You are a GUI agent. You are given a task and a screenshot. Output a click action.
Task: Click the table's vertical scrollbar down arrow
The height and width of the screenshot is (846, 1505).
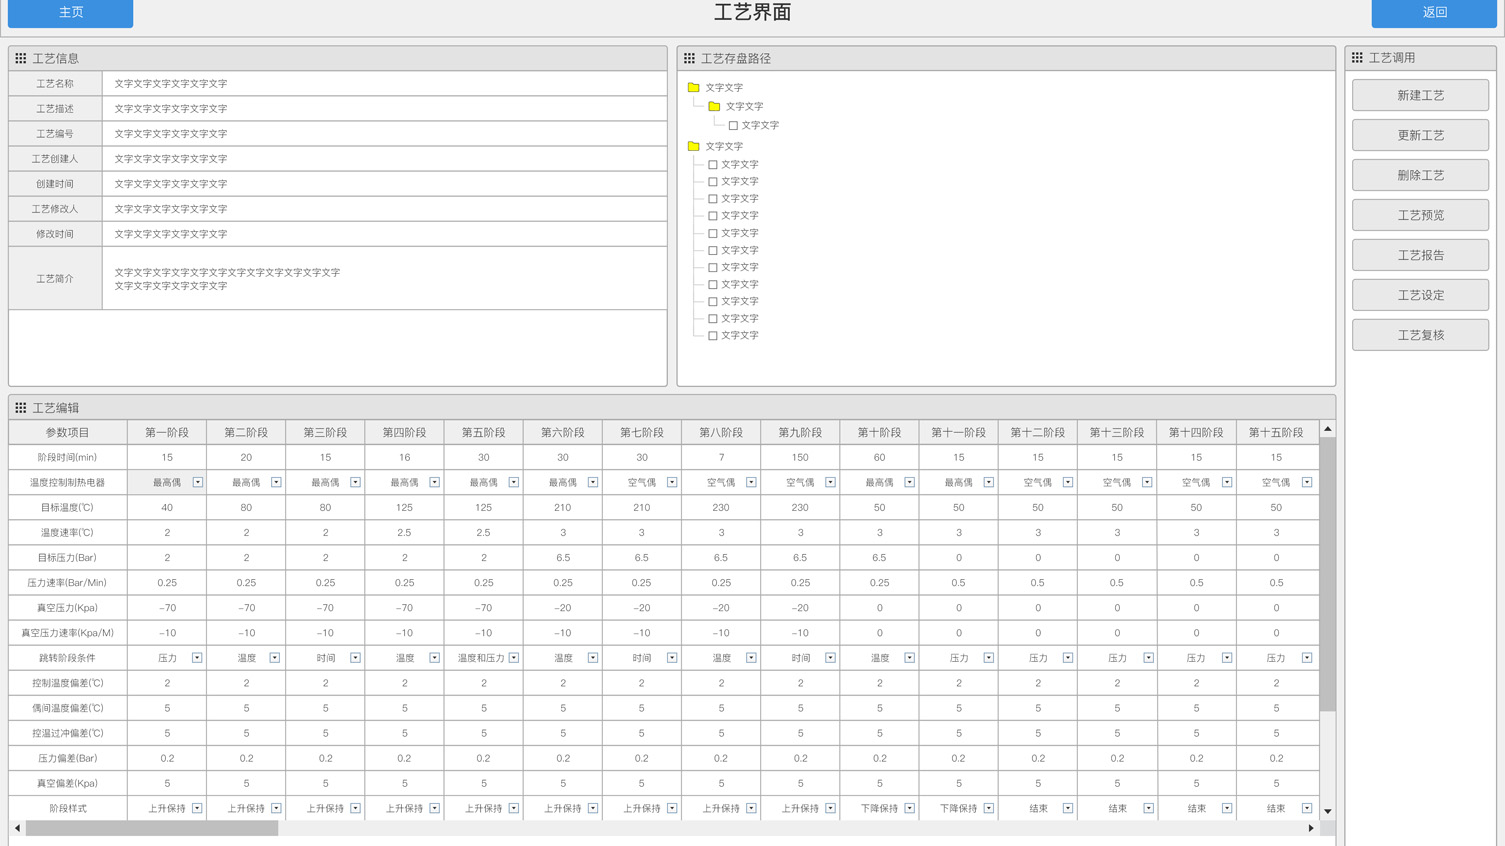tap(1327, 811)
